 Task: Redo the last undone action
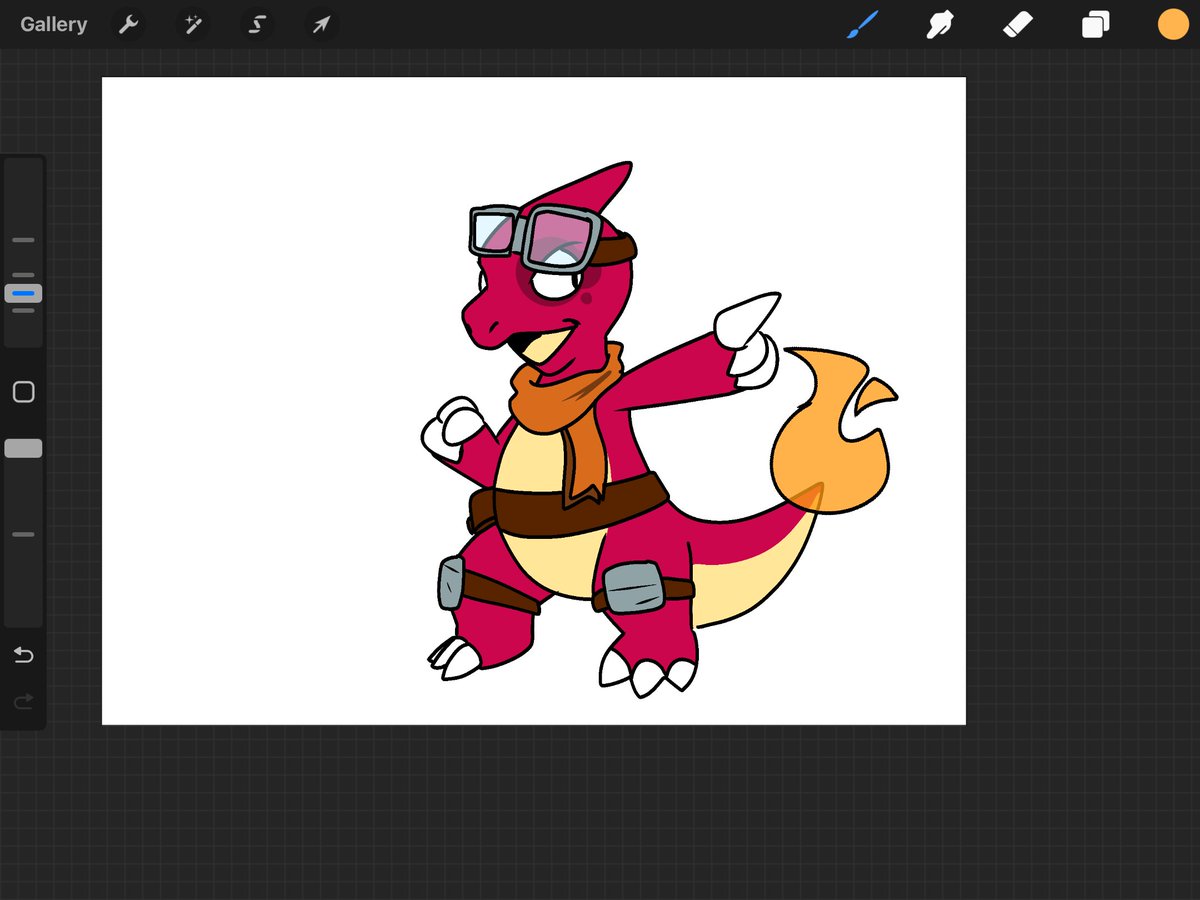[23, 702]
